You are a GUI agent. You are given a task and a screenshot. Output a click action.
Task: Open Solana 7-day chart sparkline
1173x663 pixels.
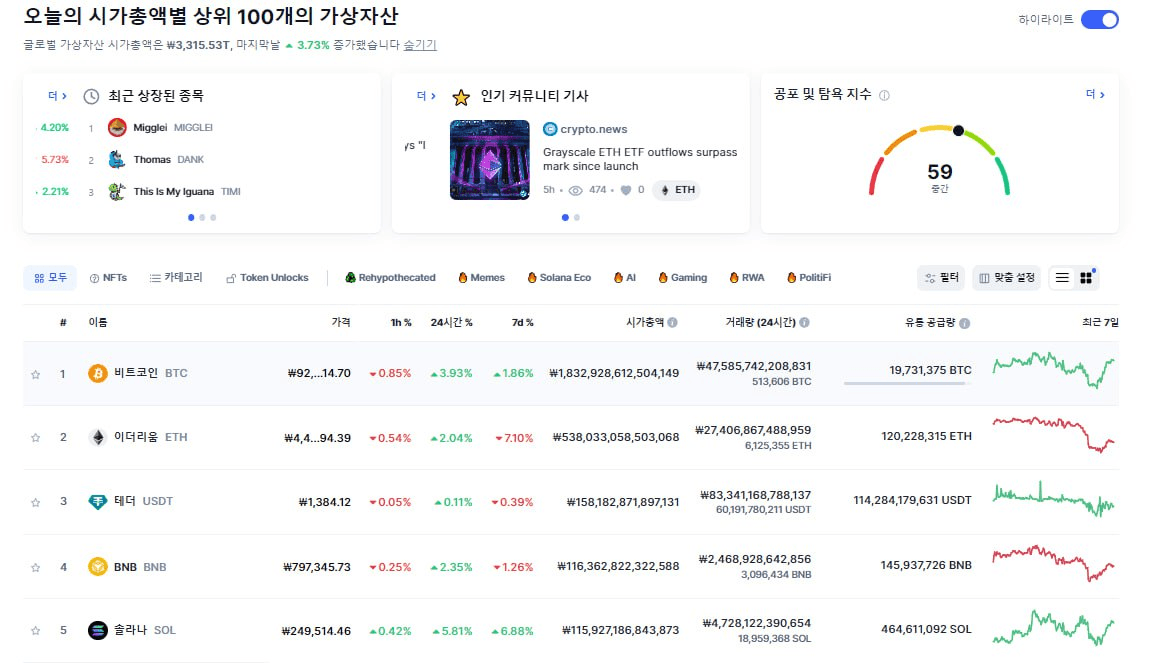[1053, 628]
